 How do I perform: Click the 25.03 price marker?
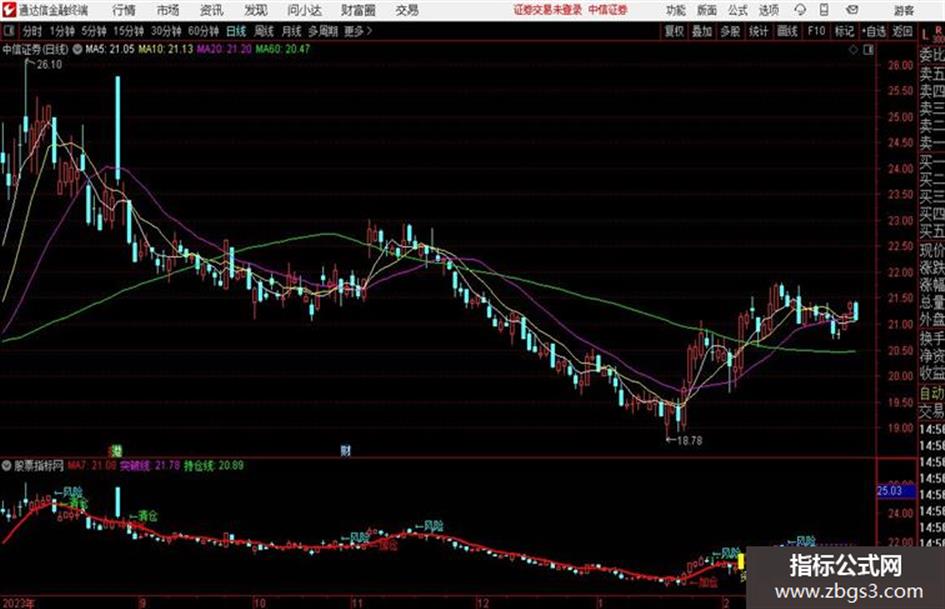point(890,490)
